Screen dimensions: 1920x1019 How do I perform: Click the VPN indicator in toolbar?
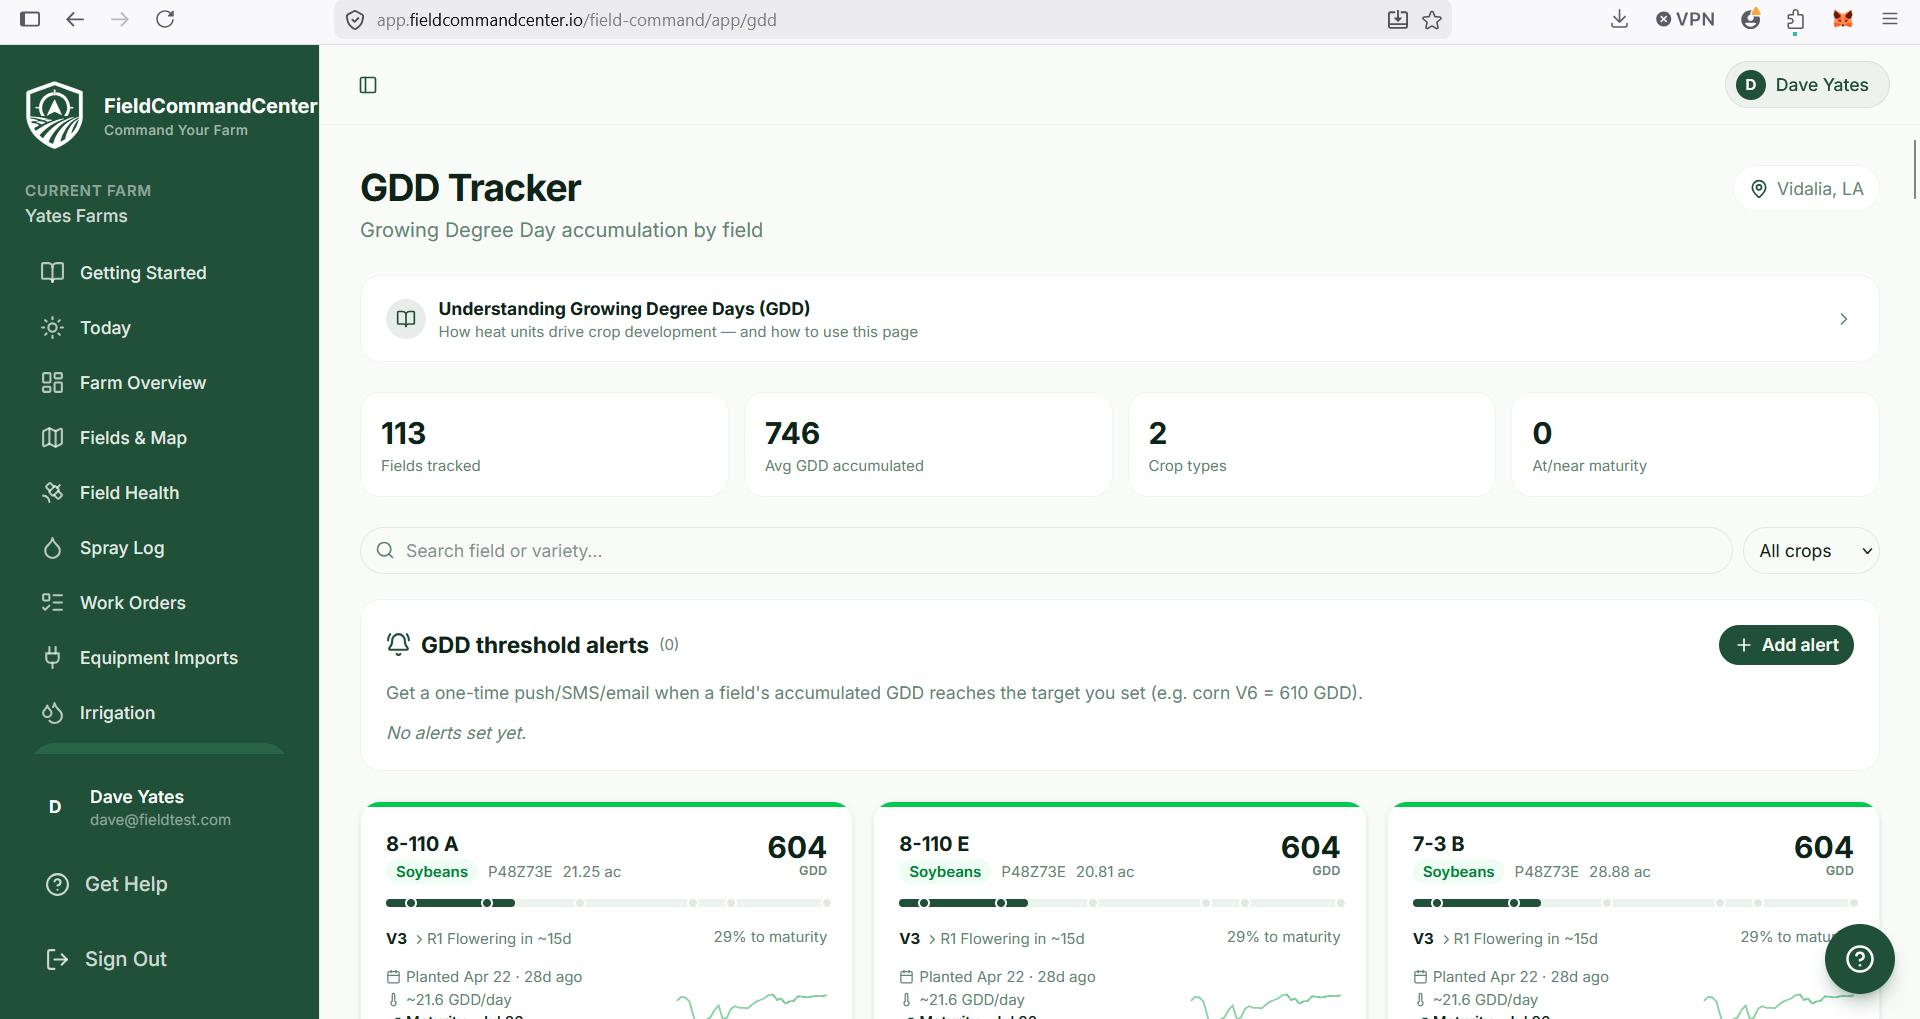click(x=1685, y=19)
